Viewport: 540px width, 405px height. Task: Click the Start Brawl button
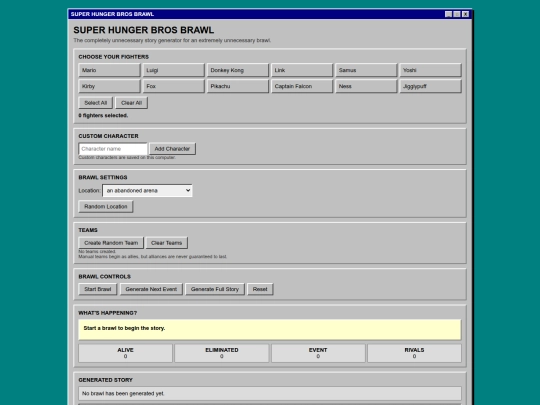point(98,289)
